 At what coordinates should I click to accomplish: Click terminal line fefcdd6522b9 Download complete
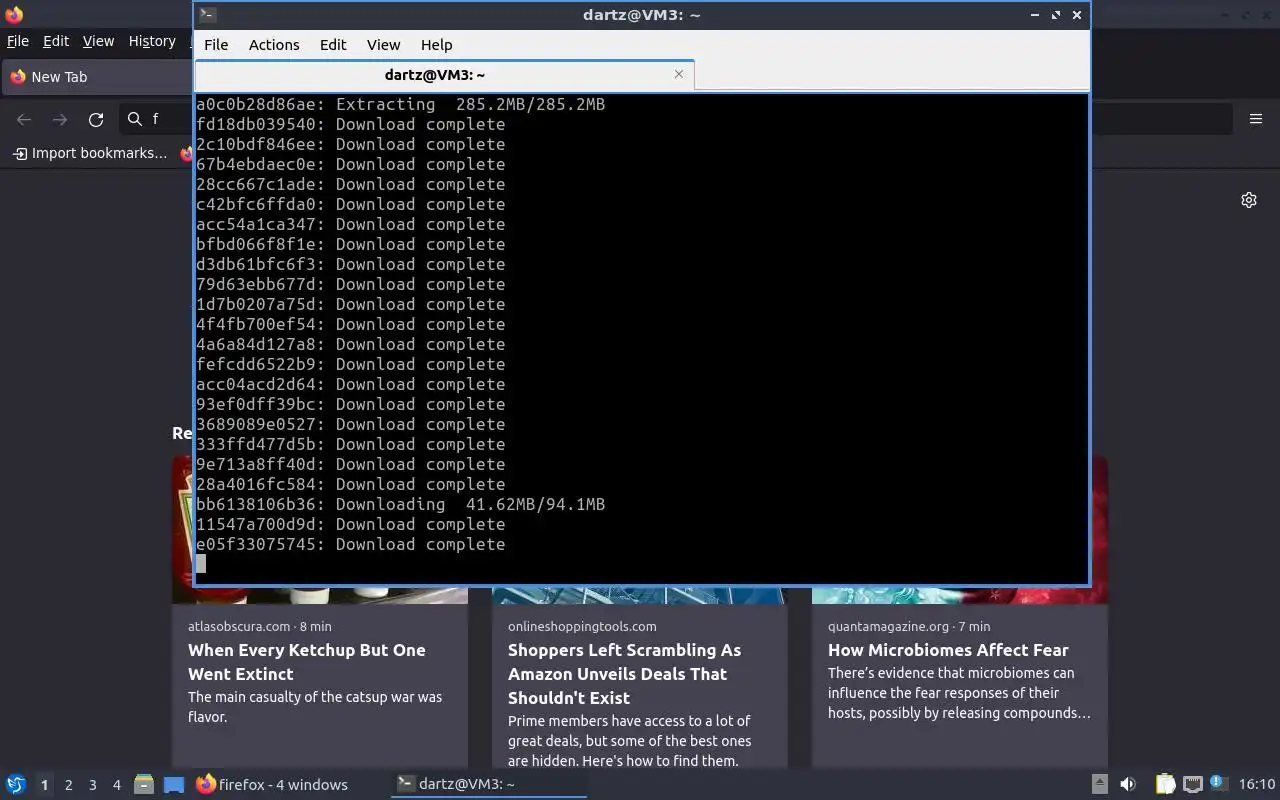tap(350, 364)
